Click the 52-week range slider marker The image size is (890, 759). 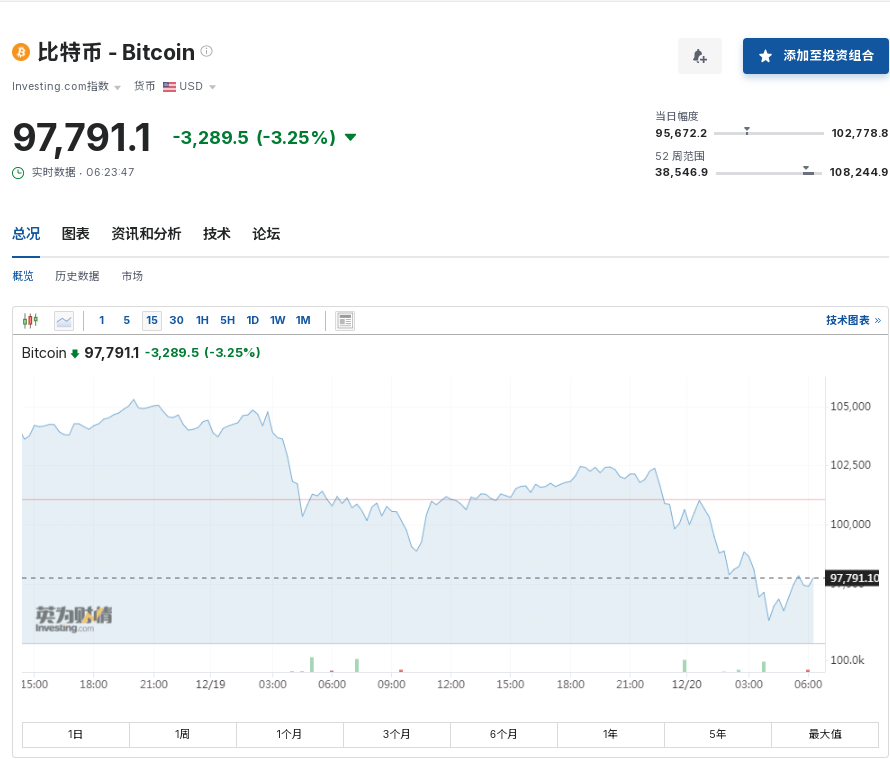click(808, 171)
